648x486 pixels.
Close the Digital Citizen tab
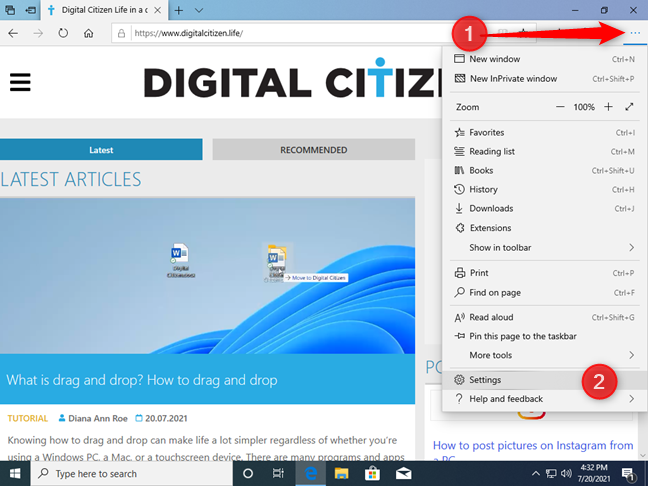(x=157, y=10)
